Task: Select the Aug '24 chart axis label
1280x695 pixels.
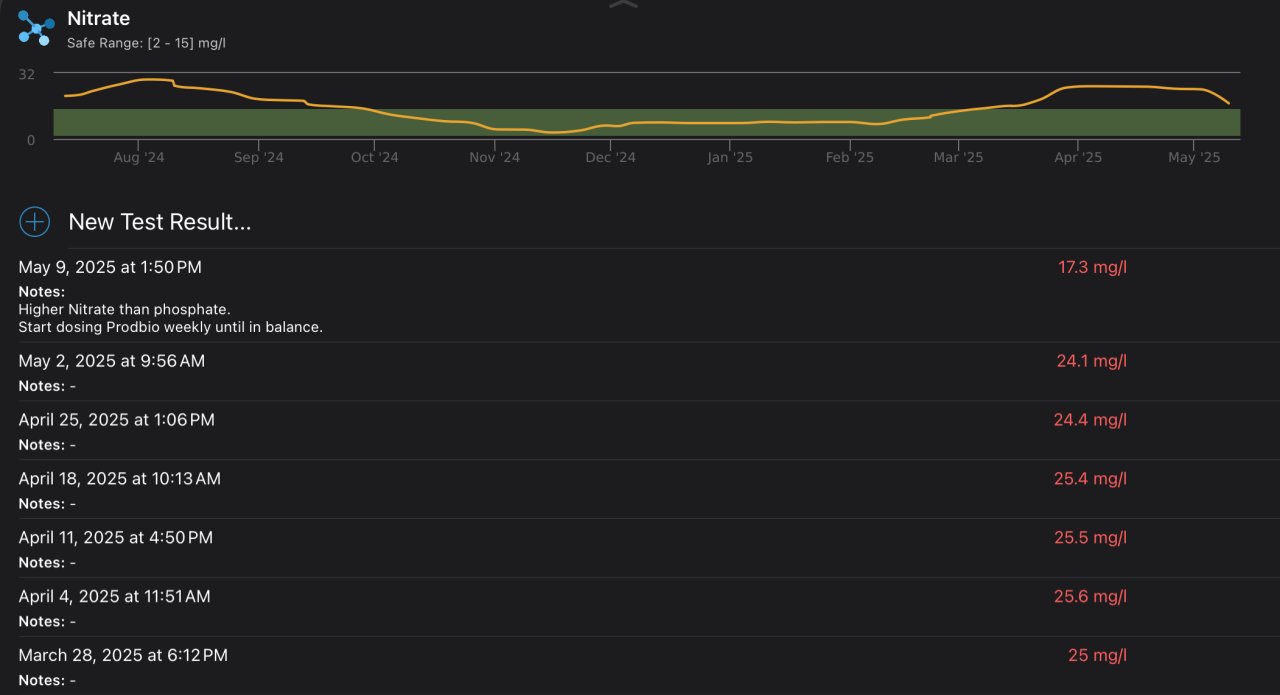Action: pos(140,158)
